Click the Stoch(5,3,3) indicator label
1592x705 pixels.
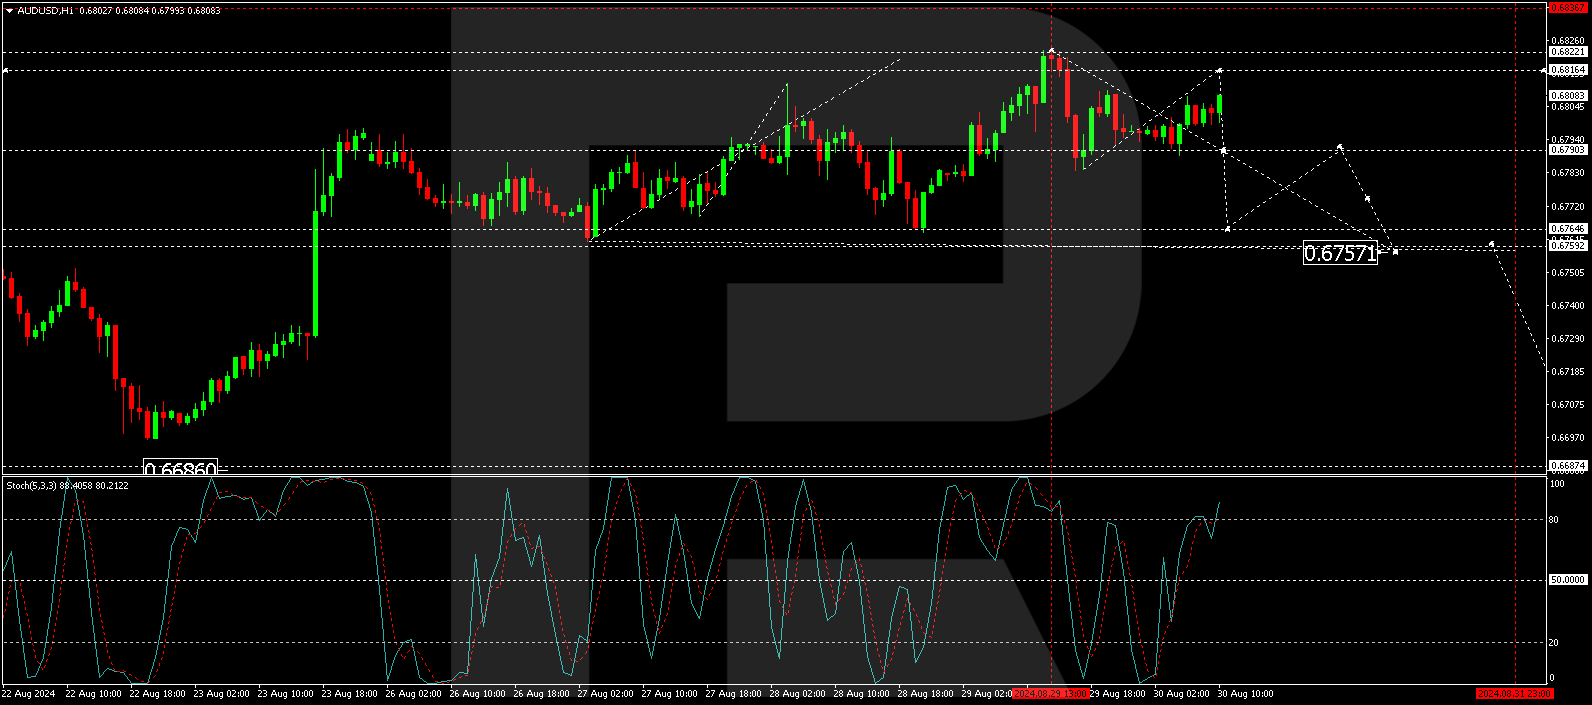31,486
